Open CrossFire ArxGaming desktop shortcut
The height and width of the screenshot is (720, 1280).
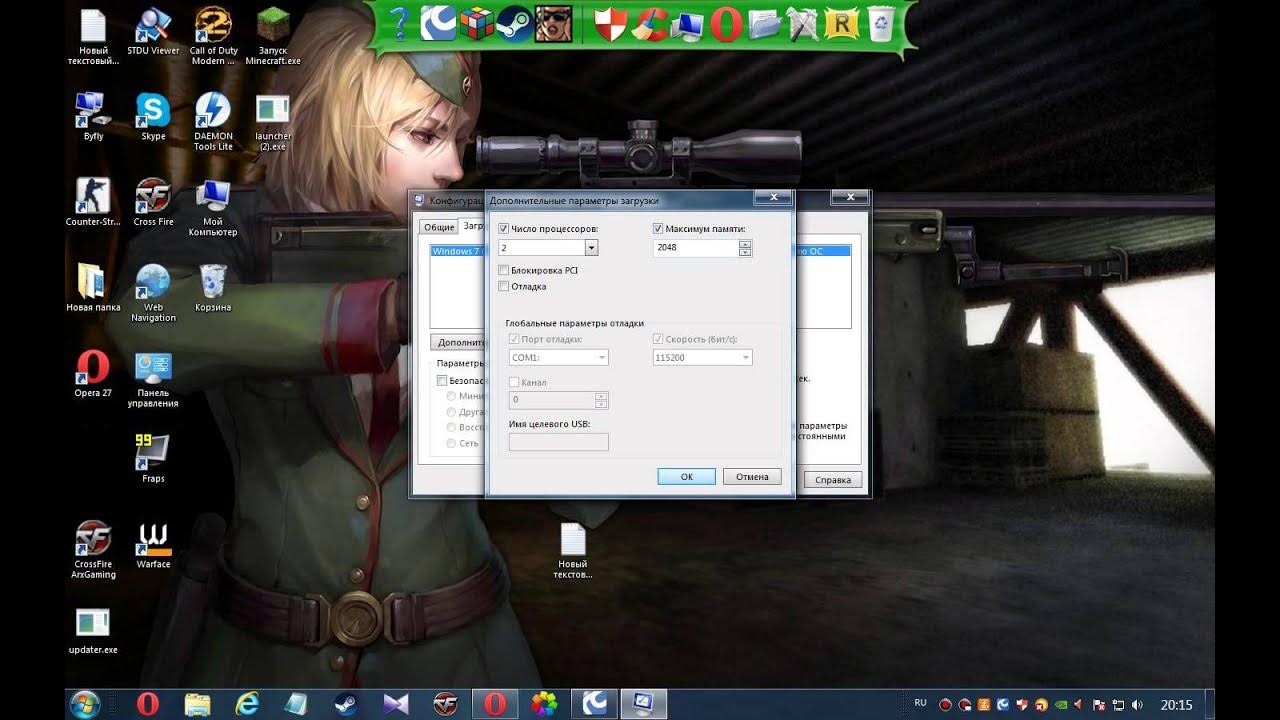93,550
